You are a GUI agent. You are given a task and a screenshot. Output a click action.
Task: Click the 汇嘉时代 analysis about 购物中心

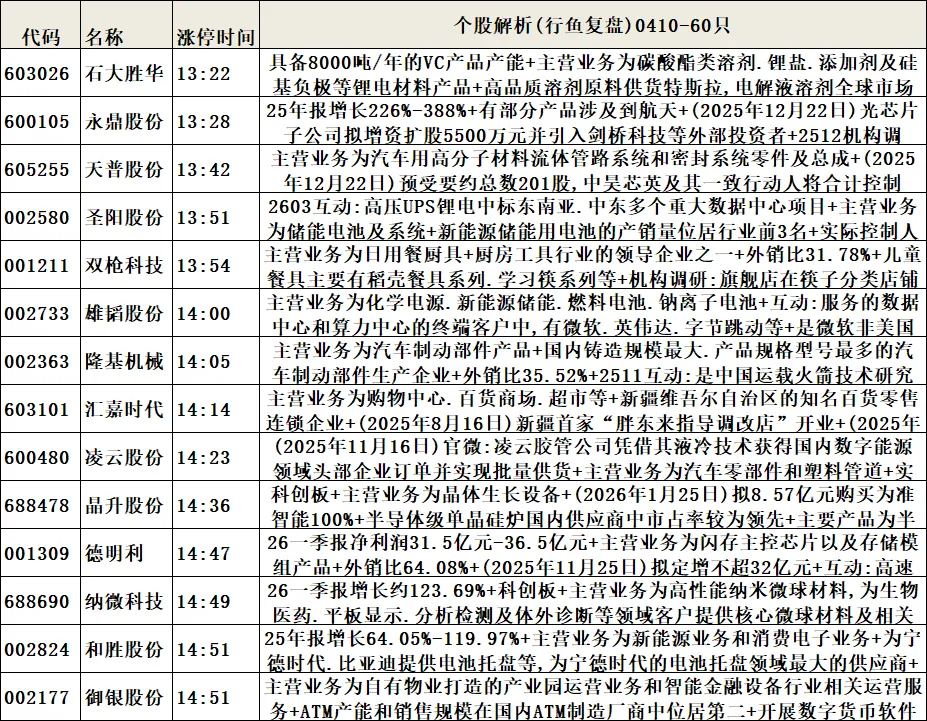pos(593,410)
